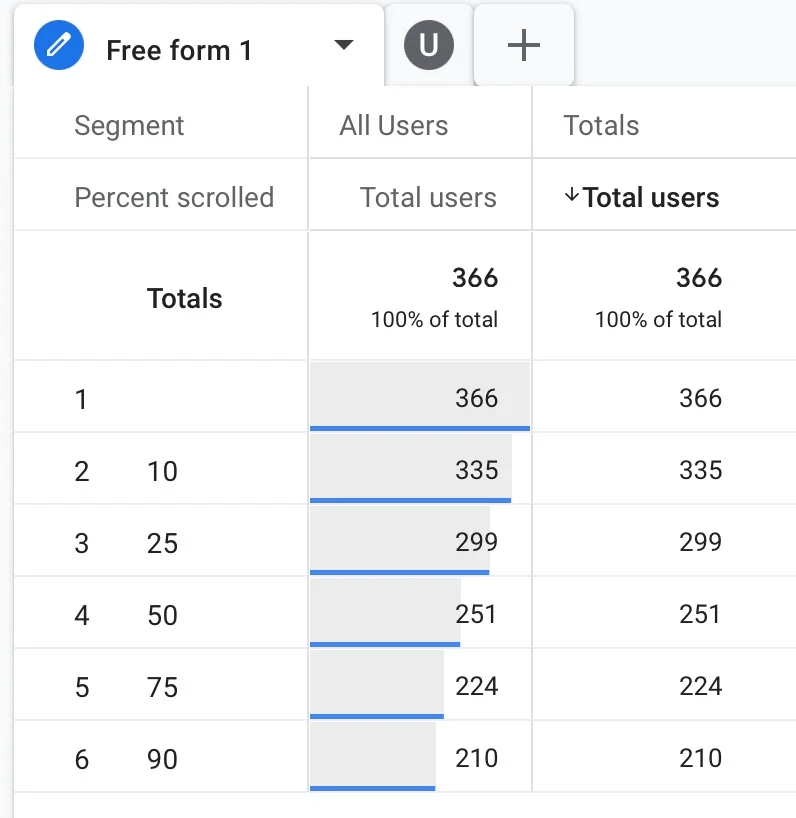Click 224 in the Totals column
Image resolution: width=796 pixels, height=818 pixels.
[x=701, y=686]
